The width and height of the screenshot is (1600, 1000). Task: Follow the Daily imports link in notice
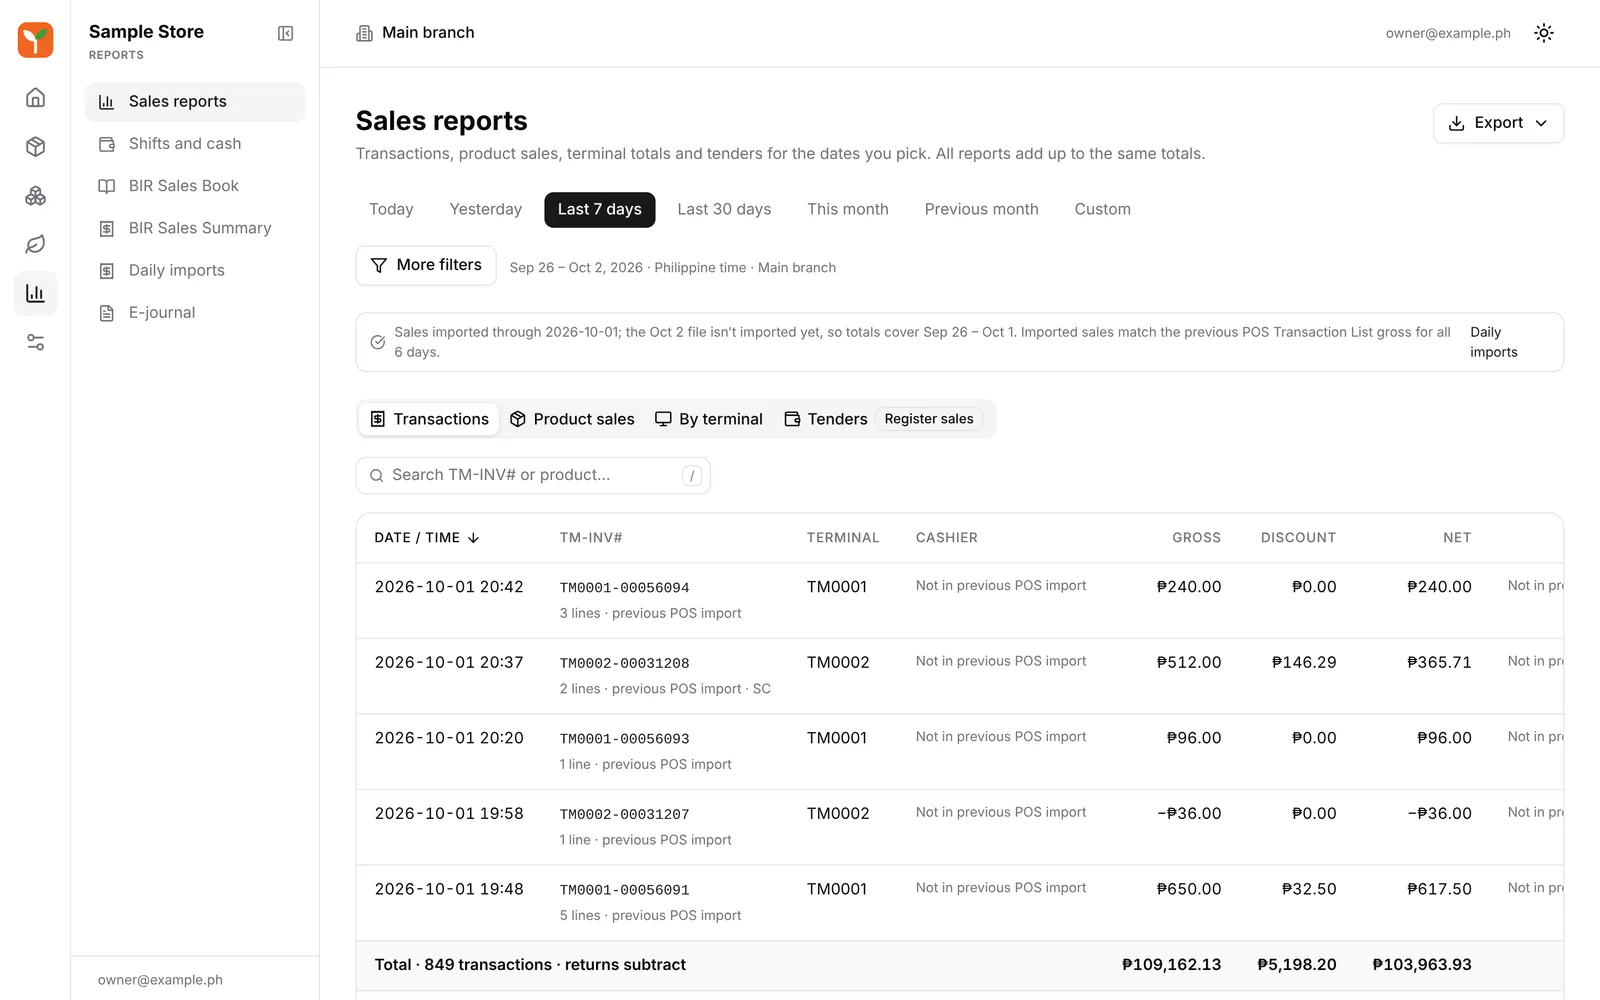point(1493,342)
